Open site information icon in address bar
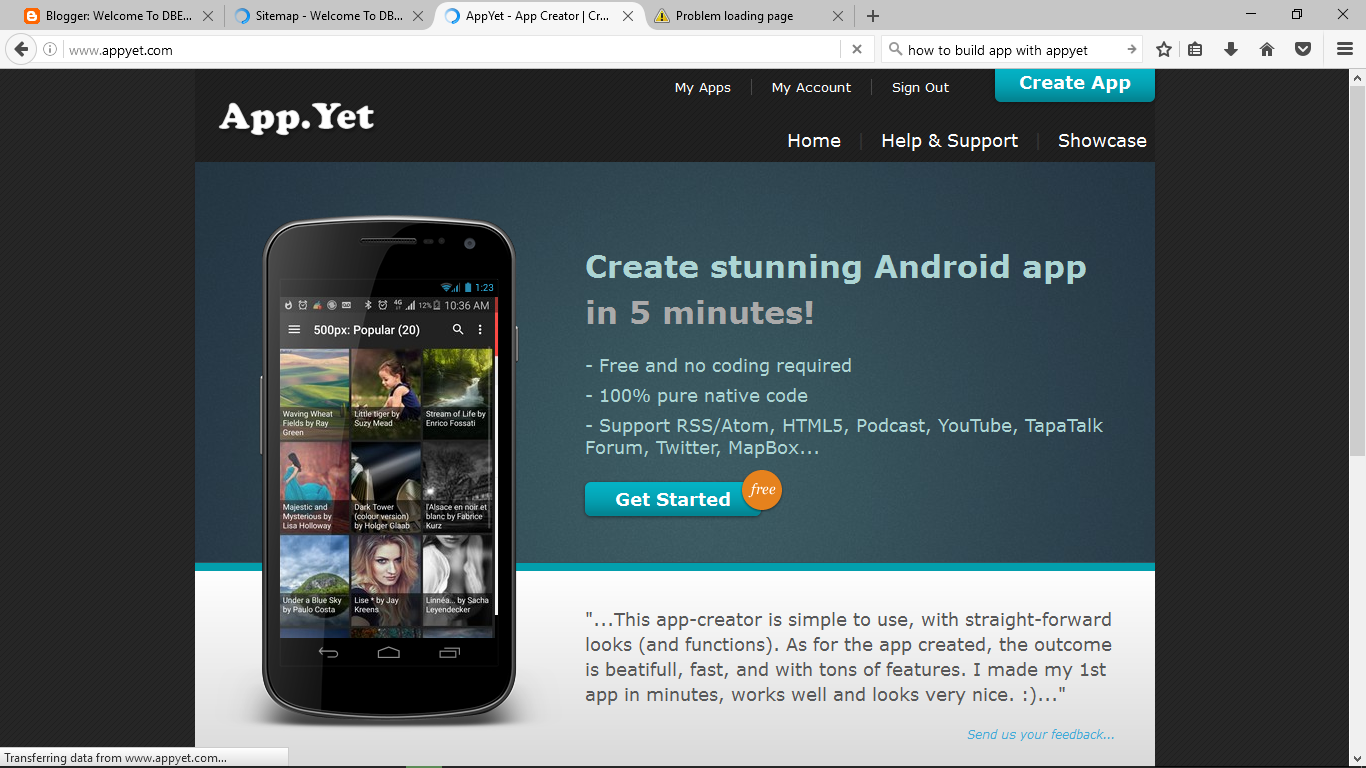This screenshot has height=768, width=1366. (50, 50)
